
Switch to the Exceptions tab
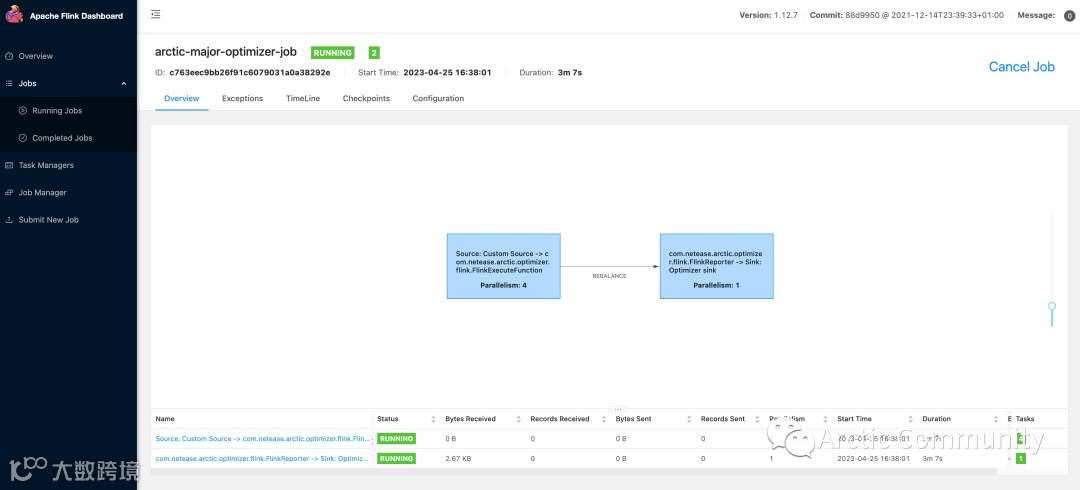[x=242, y=99]
